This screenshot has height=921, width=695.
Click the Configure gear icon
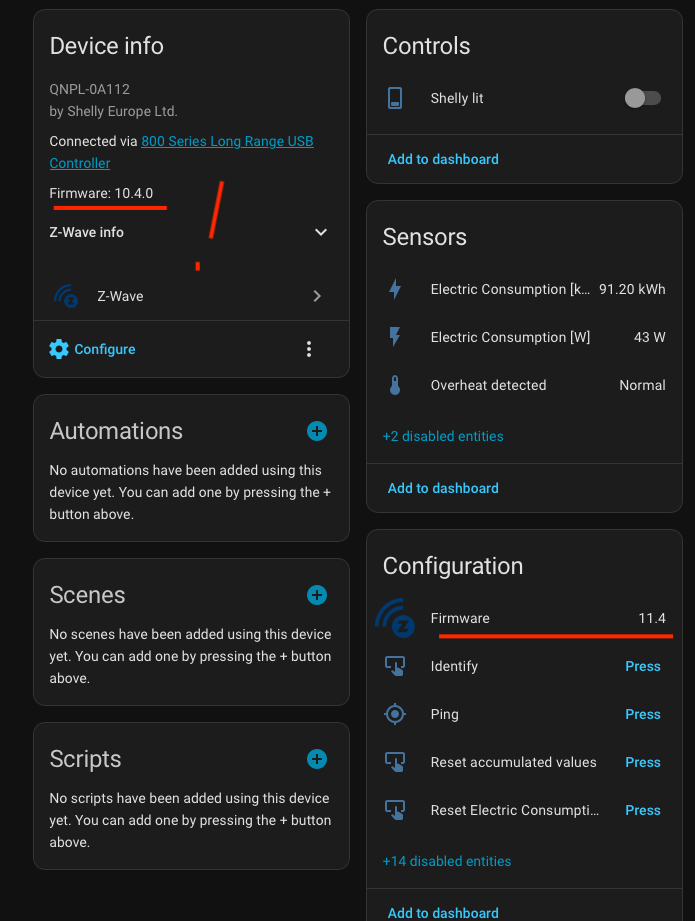pyautogui.click(x=59, y=349)
